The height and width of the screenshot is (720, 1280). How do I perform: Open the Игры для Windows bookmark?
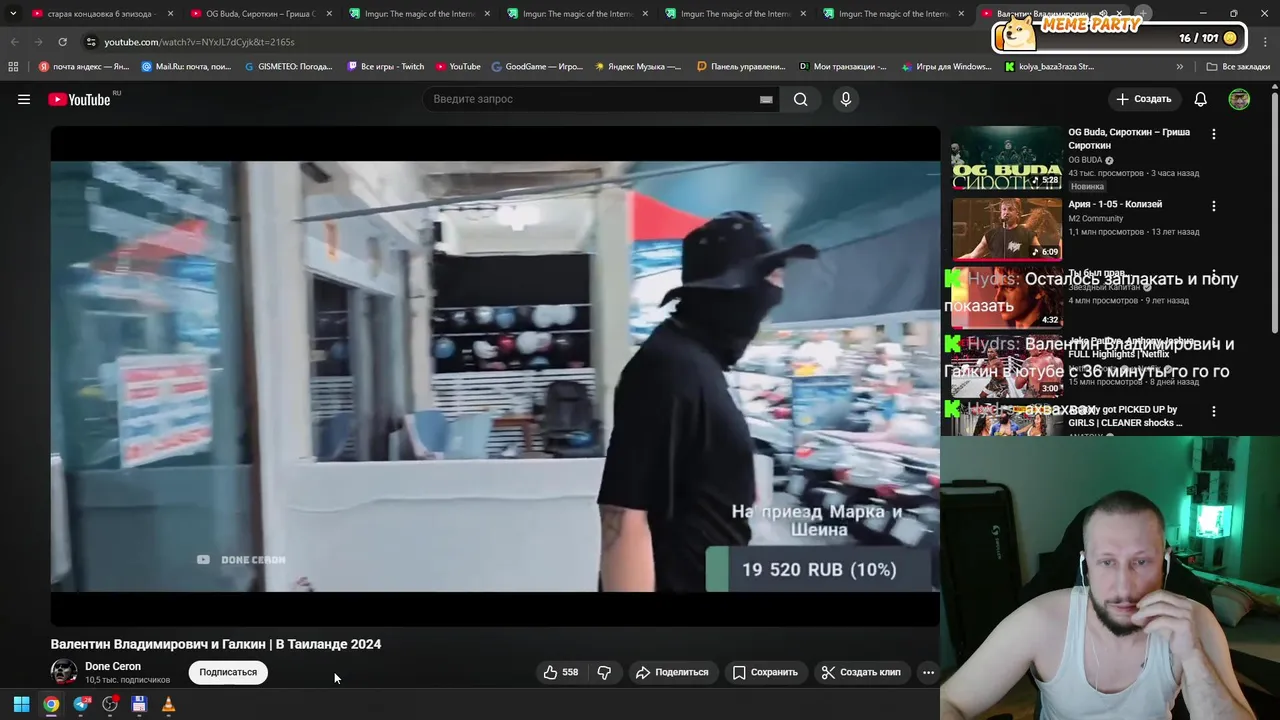[x=946, y=67]
